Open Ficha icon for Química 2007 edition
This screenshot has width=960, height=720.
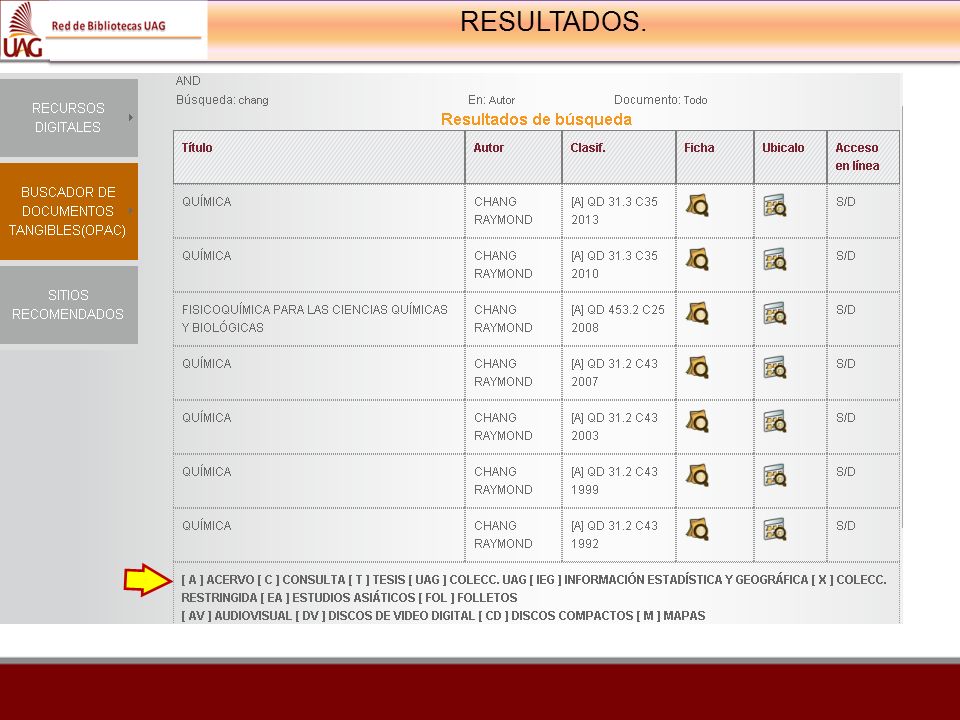(x=697, y=367)
